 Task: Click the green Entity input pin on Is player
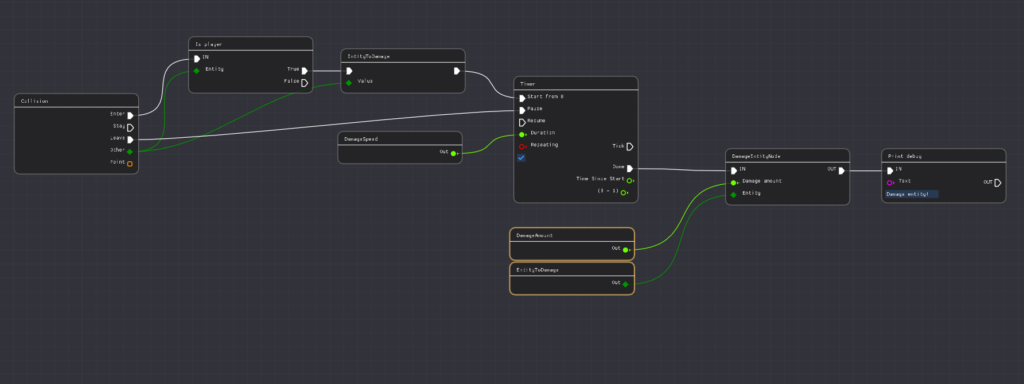tap(196, 71)
